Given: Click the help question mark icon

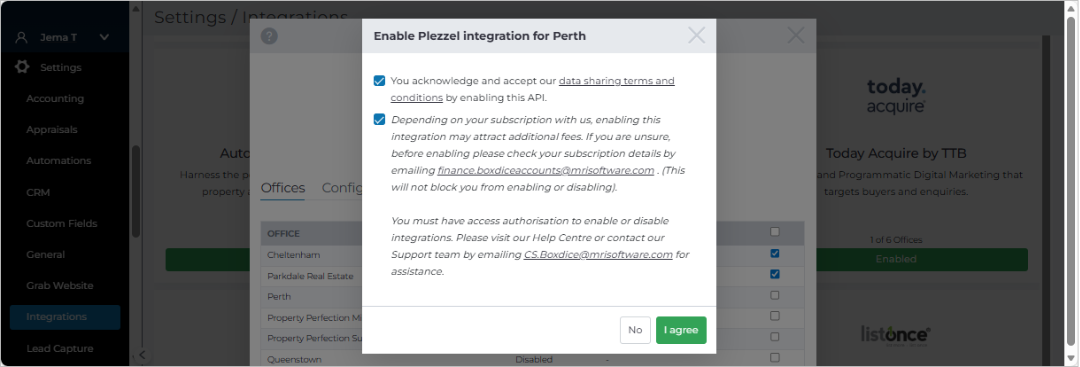Looking at the screenshot, I should (x=269, y=36).
